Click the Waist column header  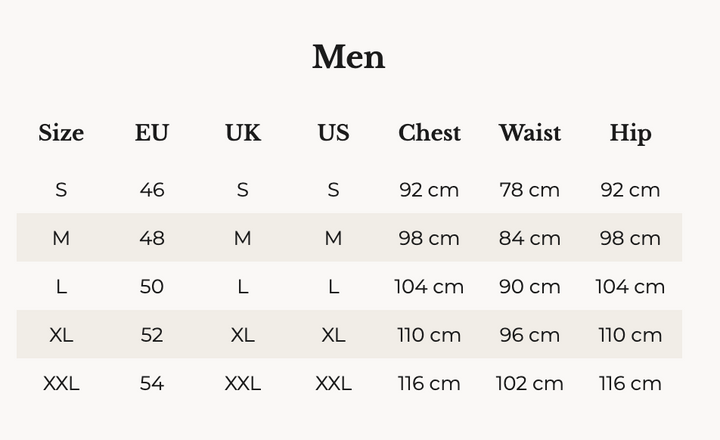pos(529,133)
